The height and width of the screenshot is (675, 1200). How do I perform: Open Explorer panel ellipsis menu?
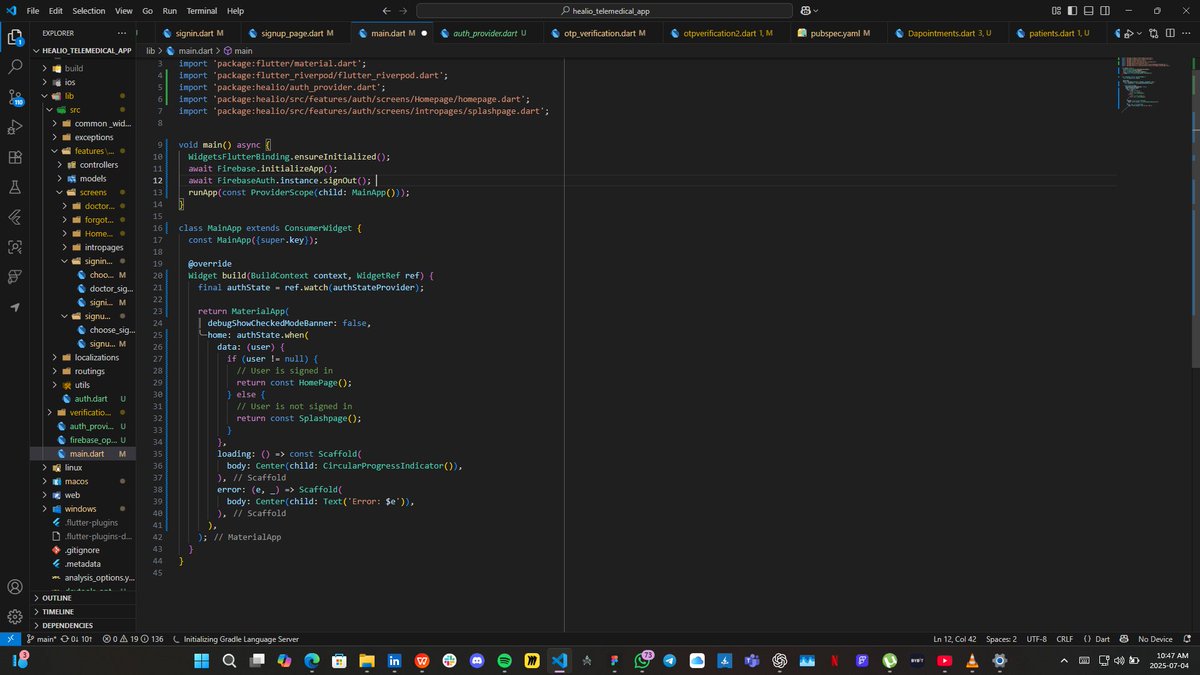pos(124,33)
